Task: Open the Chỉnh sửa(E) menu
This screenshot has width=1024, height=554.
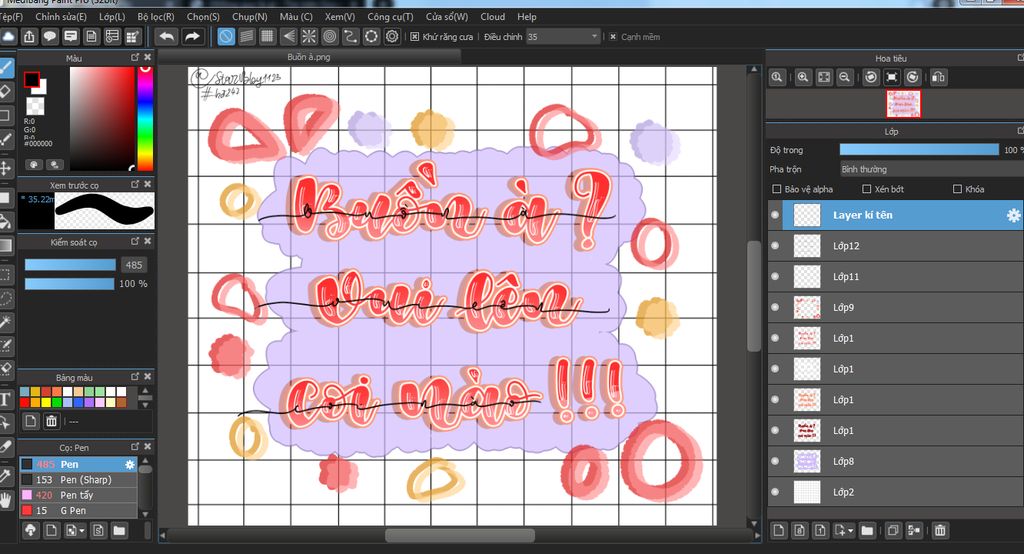Action: (x=61, y=16)
